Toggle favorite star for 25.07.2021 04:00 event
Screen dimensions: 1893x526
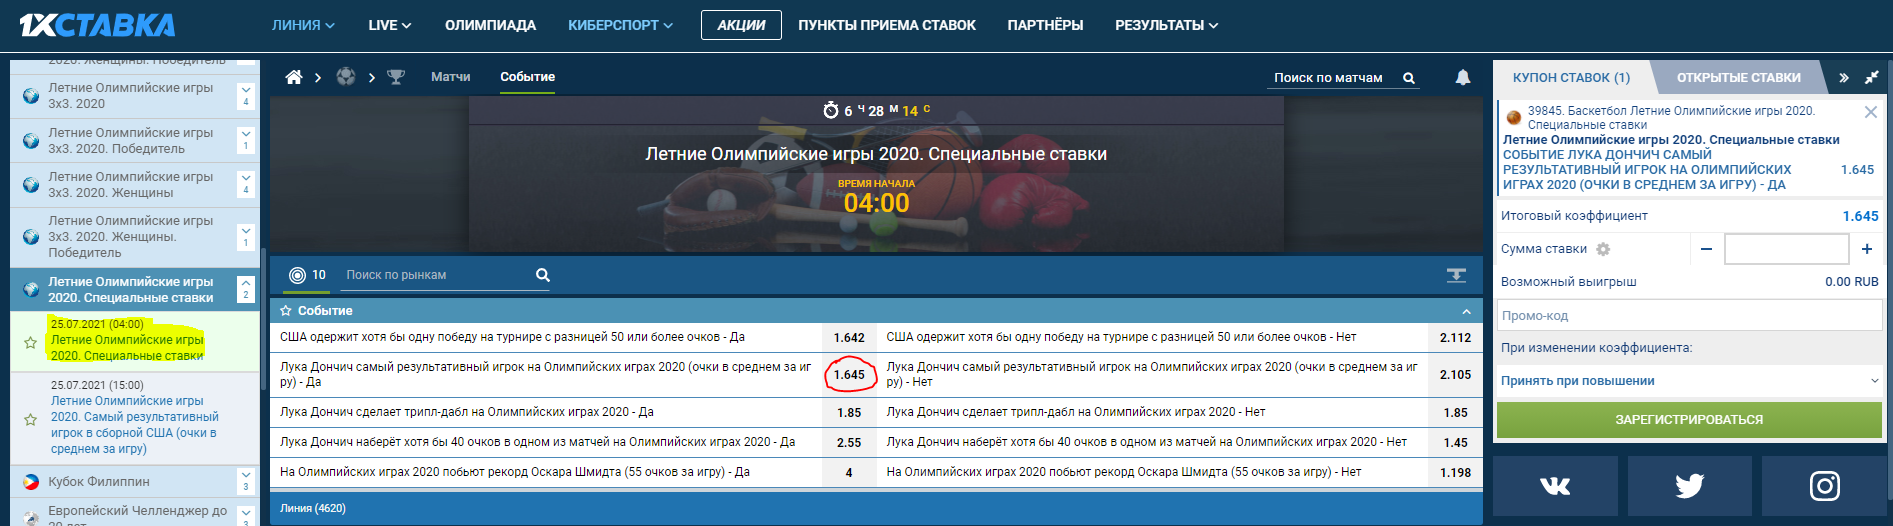[x=31, y=342]
